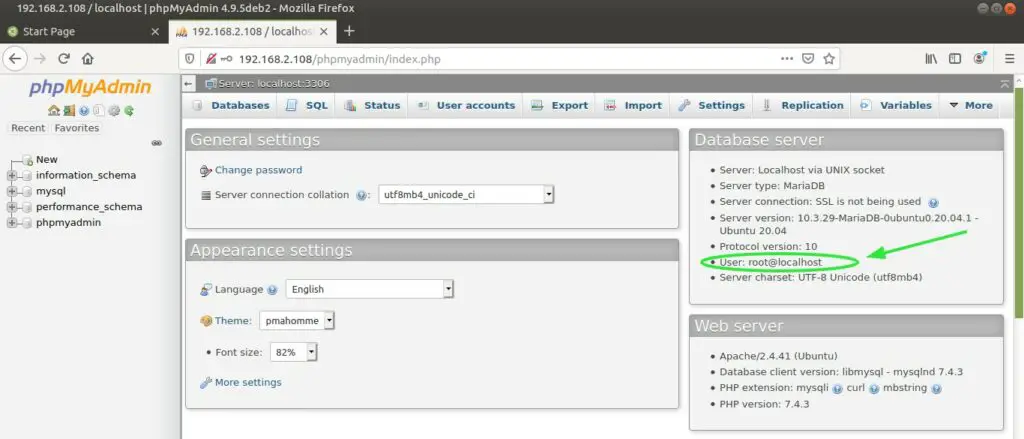Open the Theme dropdown showing pmahomme
The width and height of the screenshot is (1024, 439).
(x=297, y=321)
